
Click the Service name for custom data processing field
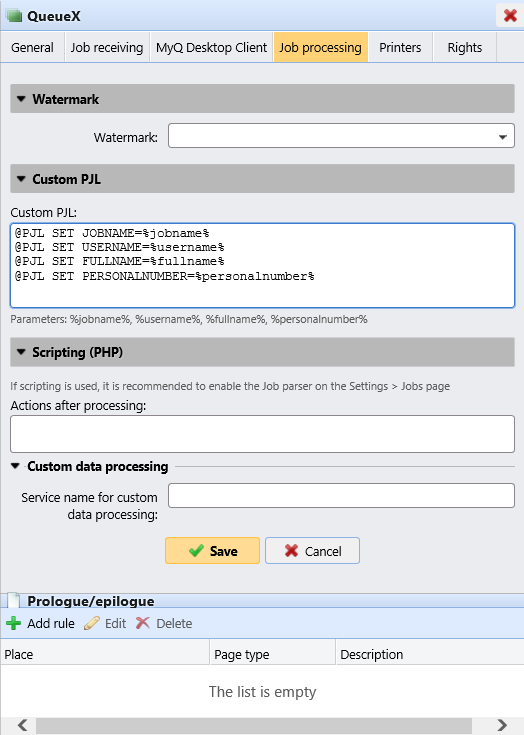point(341,495)
